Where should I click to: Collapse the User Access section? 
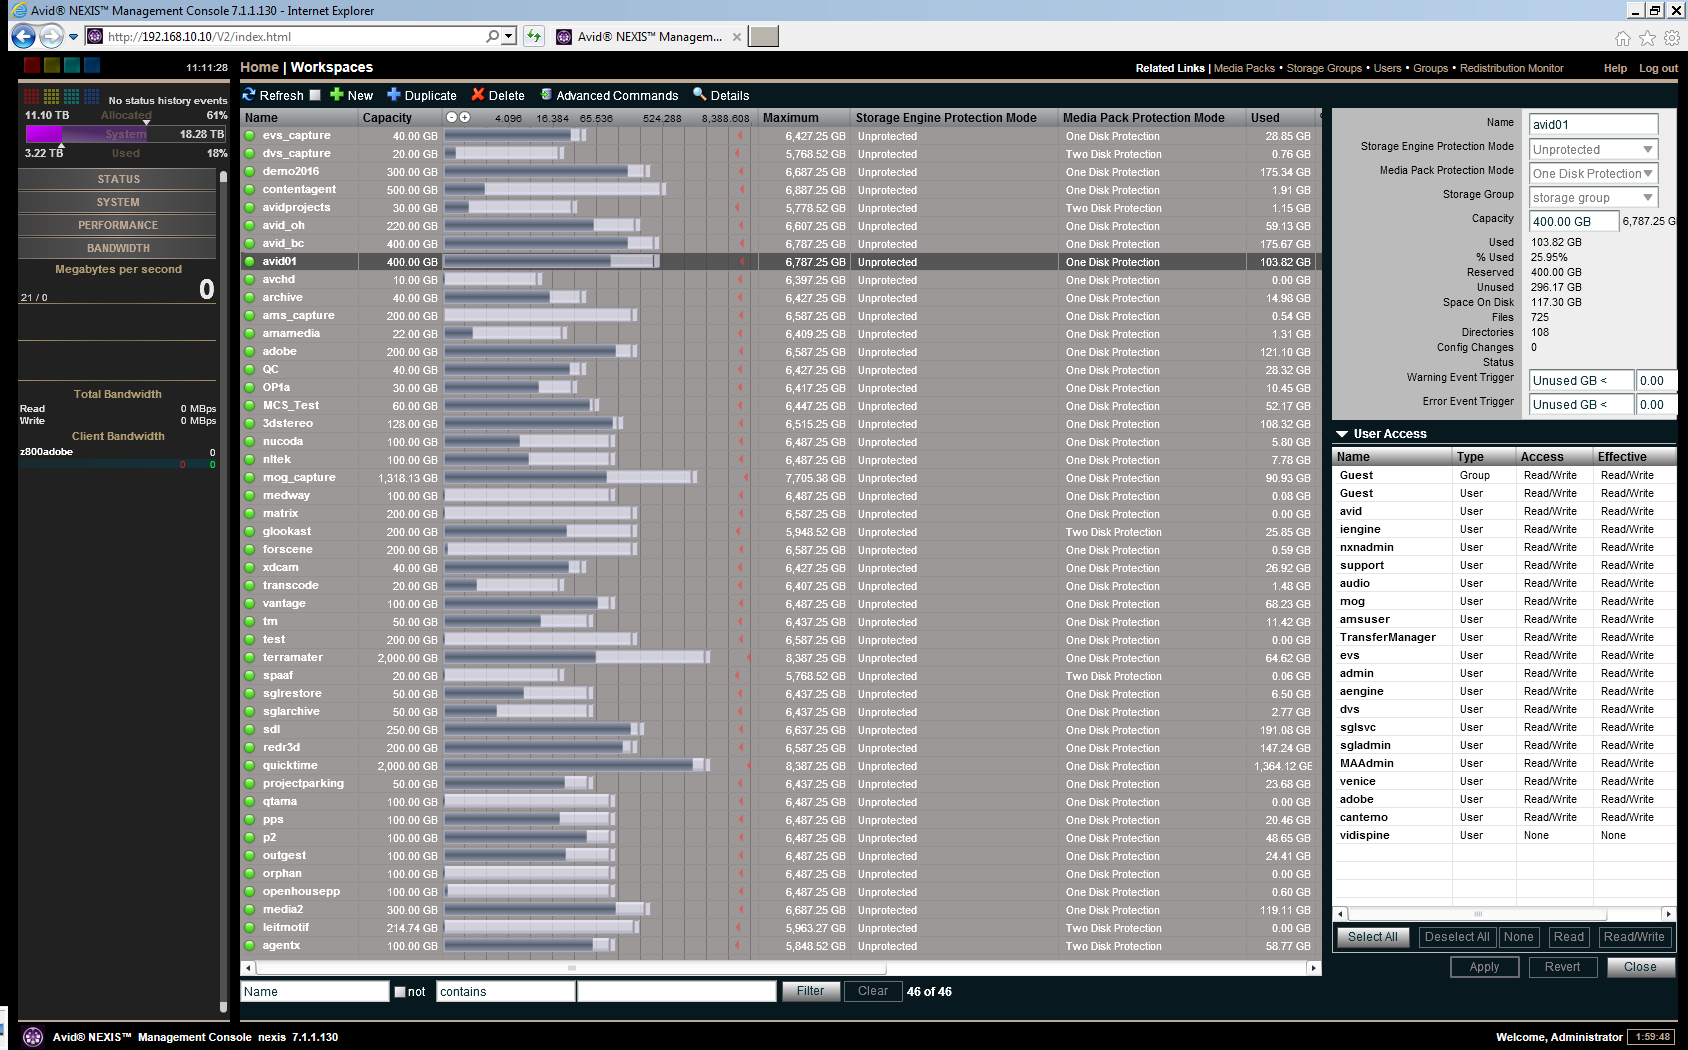coord(1342,434)
